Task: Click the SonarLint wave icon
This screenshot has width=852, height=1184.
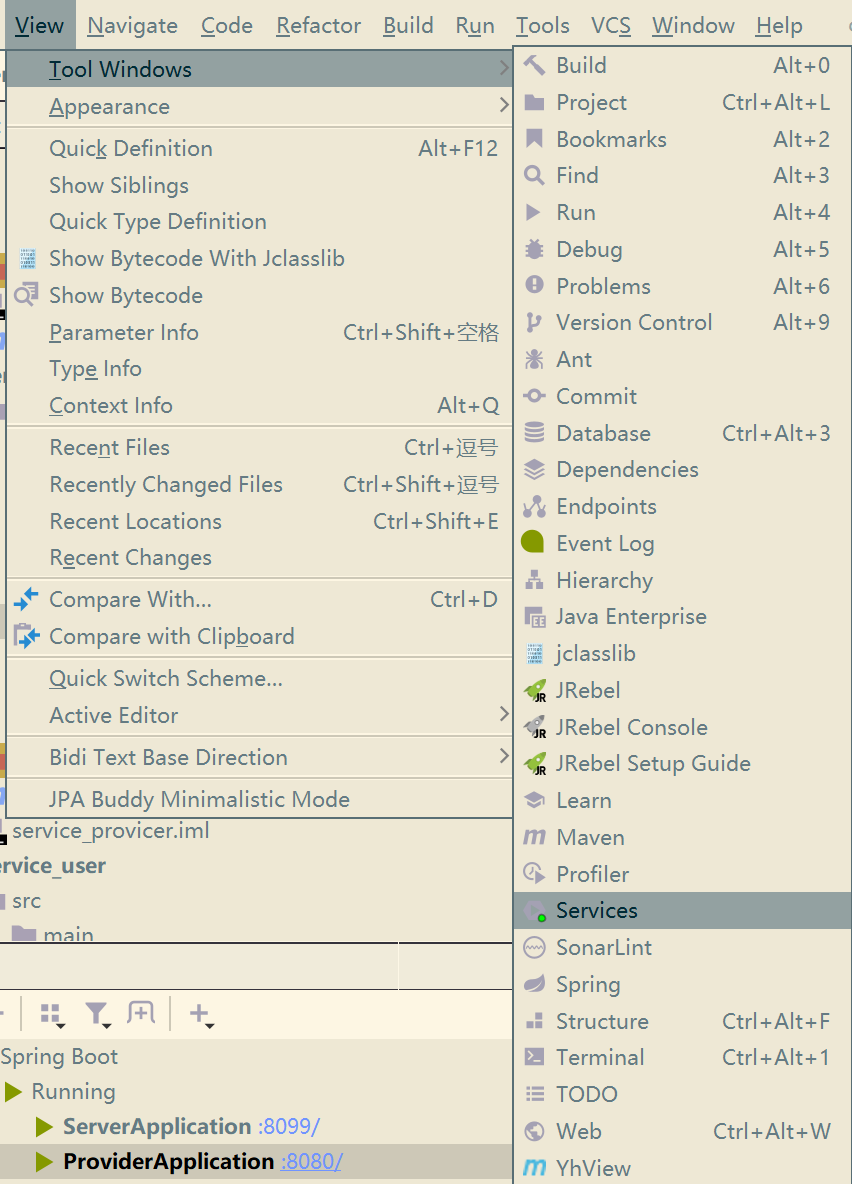Action: click(x=534, y=947)
